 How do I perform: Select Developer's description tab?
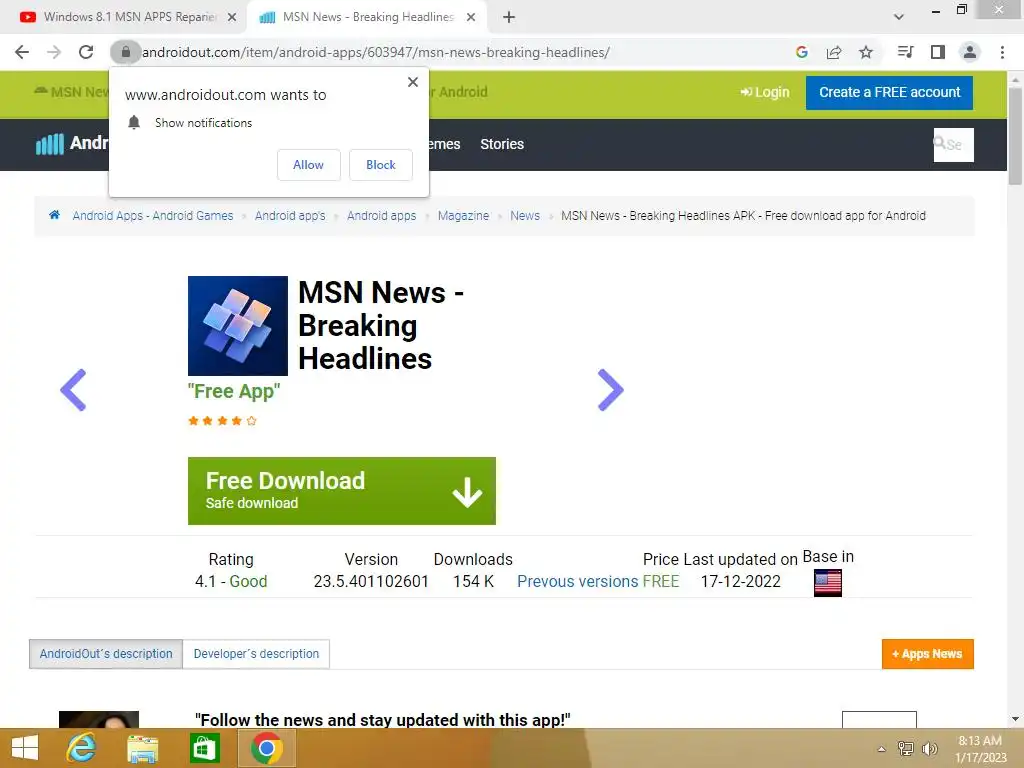click(x=256, y=654)
